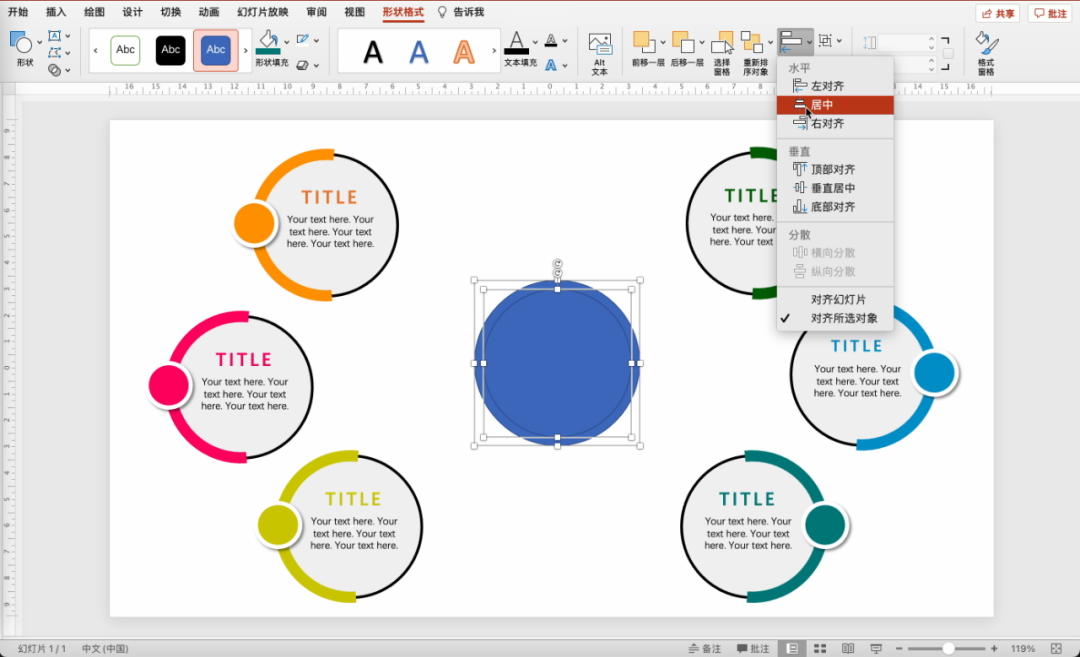Toggle the 备注 notes pane

tap(705, 649)
